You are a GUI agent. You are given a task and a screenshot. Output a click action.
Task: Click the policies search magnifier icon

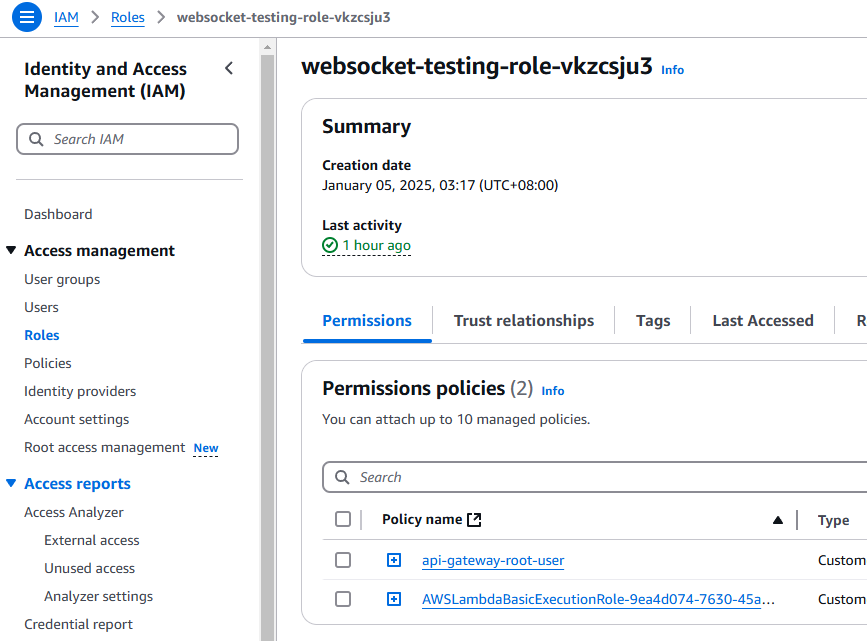[342, 477]
